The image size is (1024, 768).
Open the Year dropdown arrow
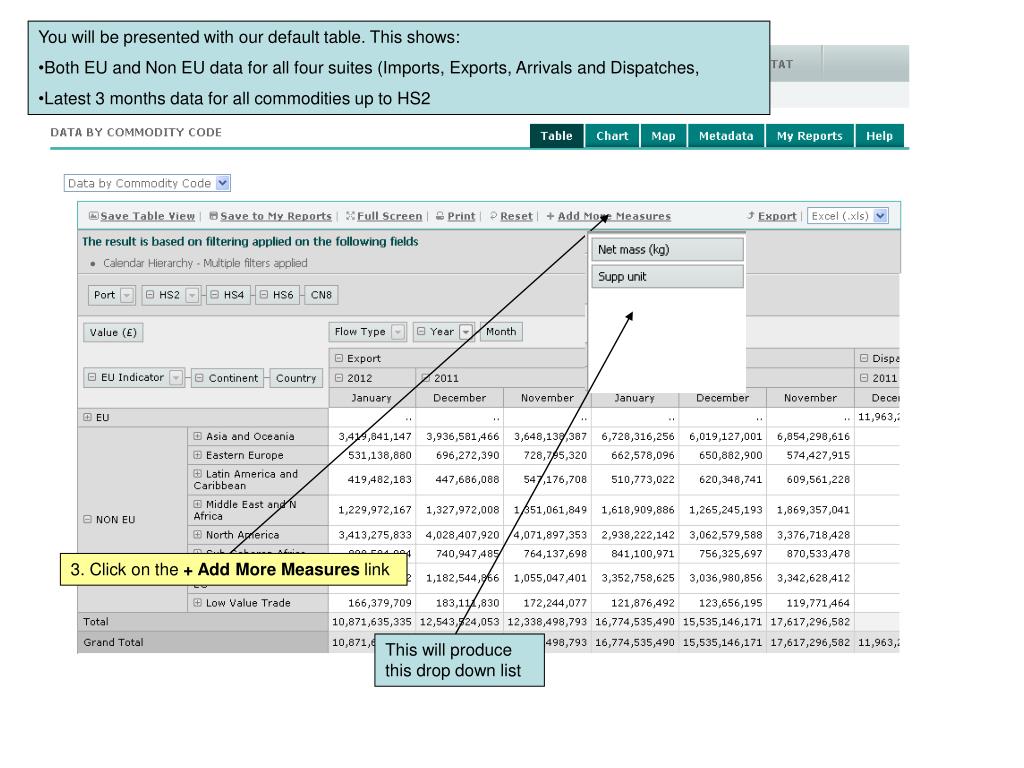pyautogui.click(x=466, y=332)
